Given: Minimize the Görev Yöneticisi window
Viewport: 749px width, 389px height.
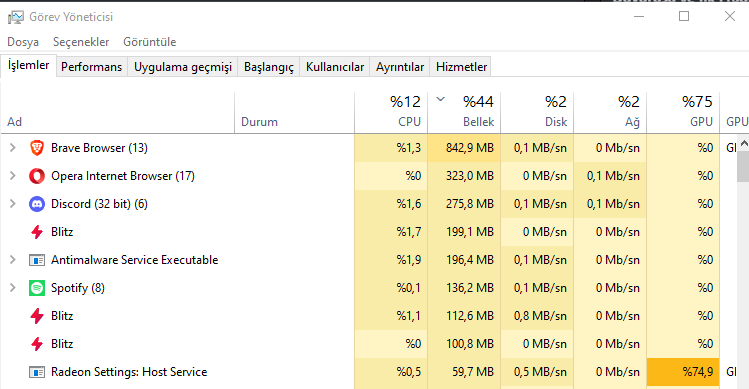Looking at the screenshot, I should [639, 16].
